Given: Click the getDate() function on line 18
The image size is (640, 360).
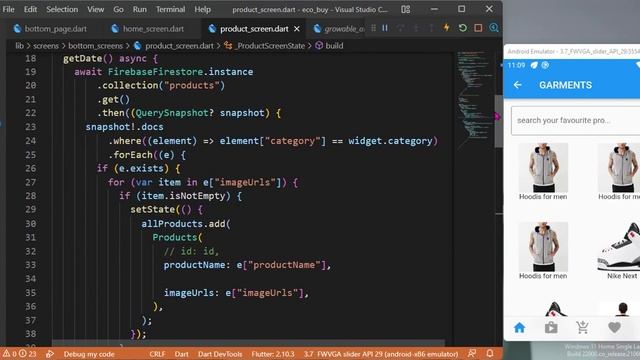Looking at the screenshot, I should coord(88,58).
